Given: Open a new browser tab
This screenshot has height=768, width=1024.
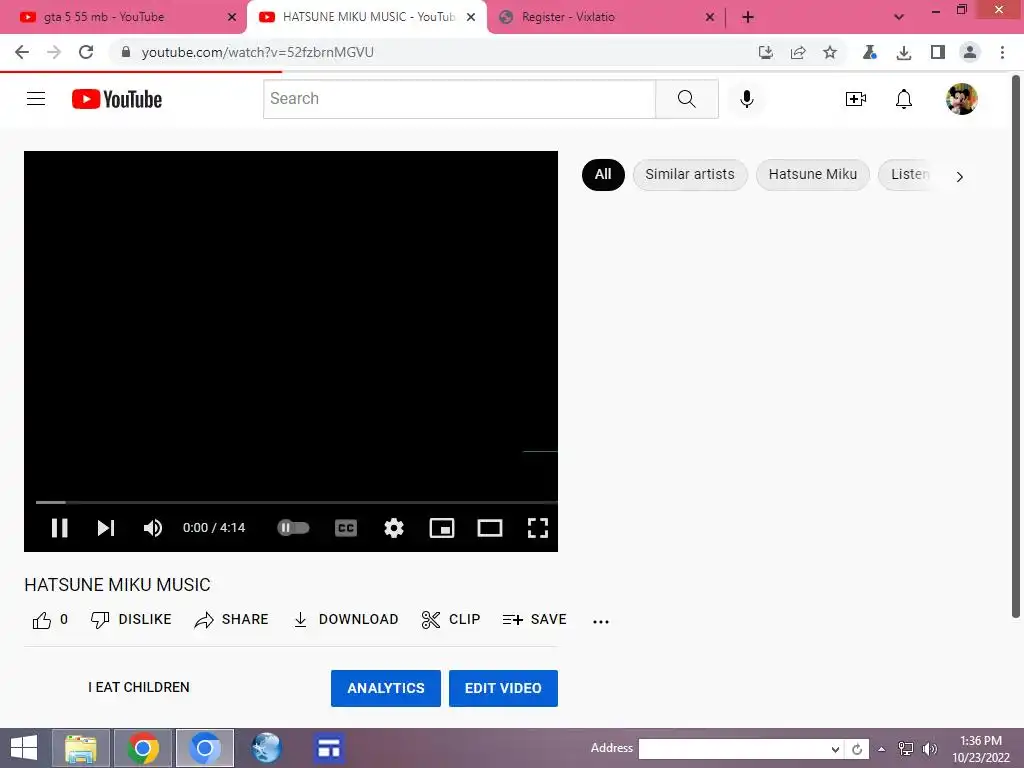Looking at the screenshot, I should pos(748,17).
